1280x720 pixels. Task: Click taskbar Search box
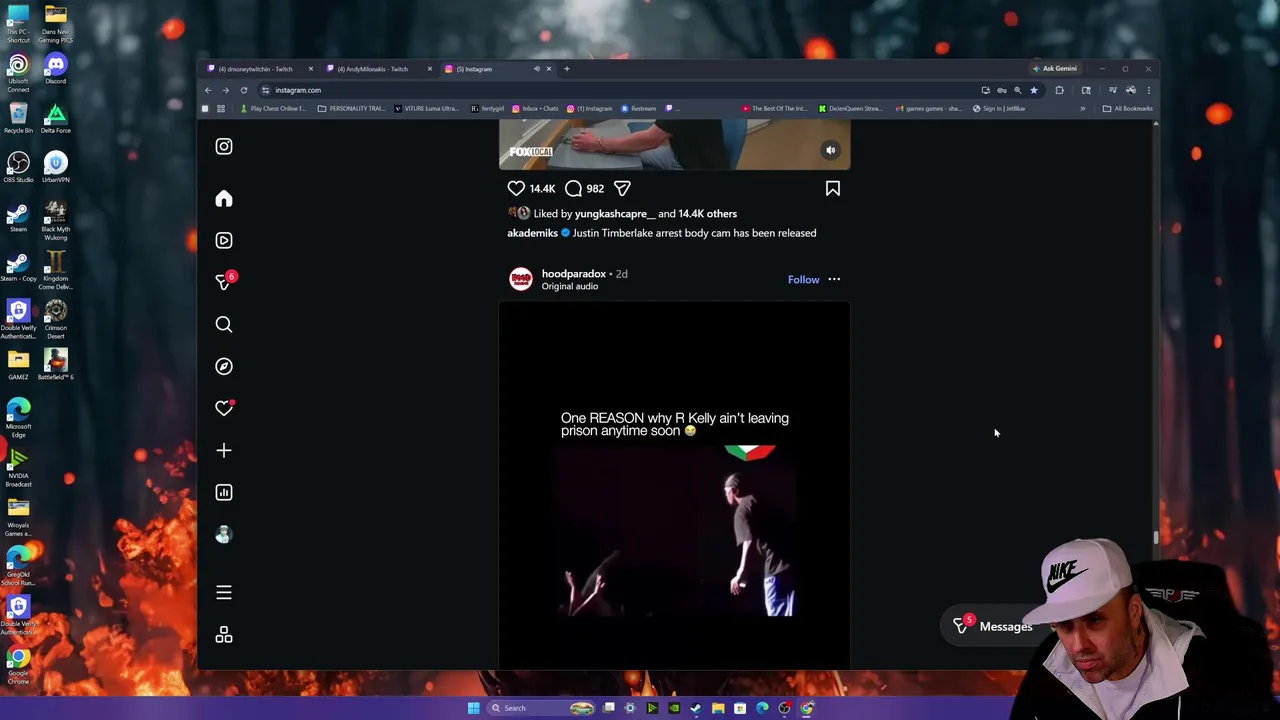(540, 708)
